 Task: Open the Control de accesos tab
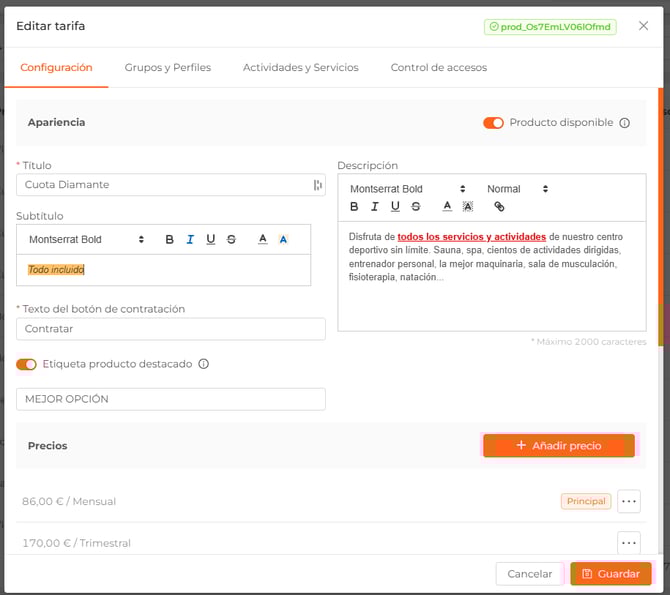coord(438,68)
